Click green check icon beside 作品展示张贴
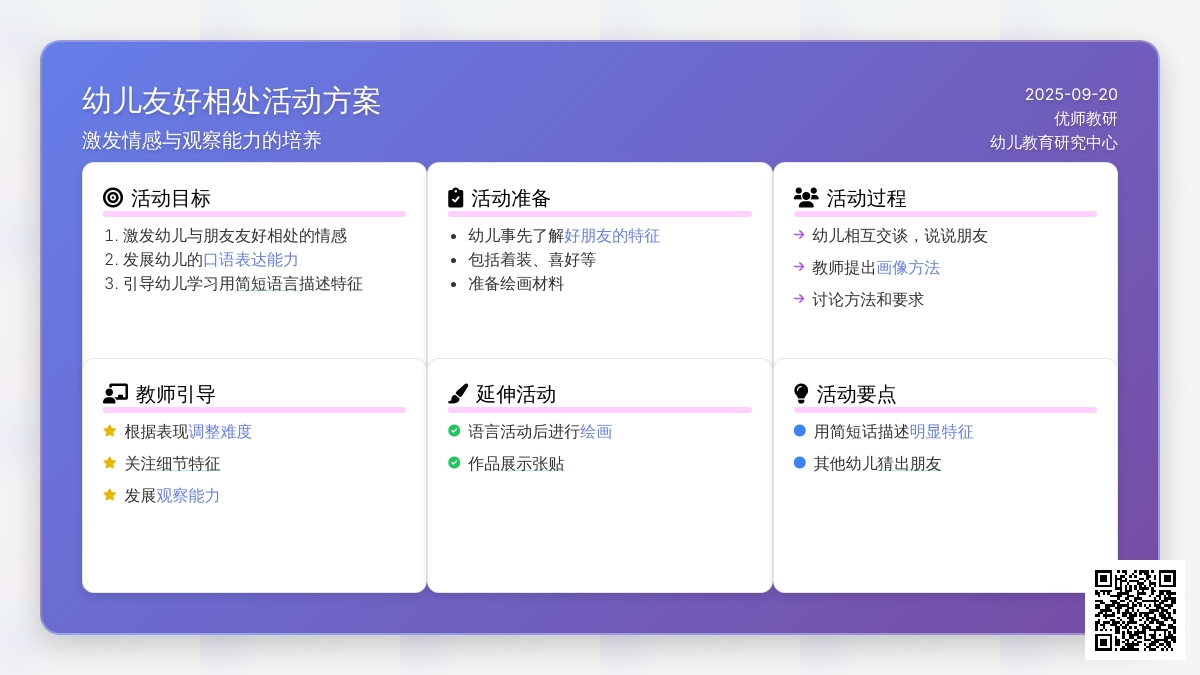1200x675 pixels. coord(454,463)
